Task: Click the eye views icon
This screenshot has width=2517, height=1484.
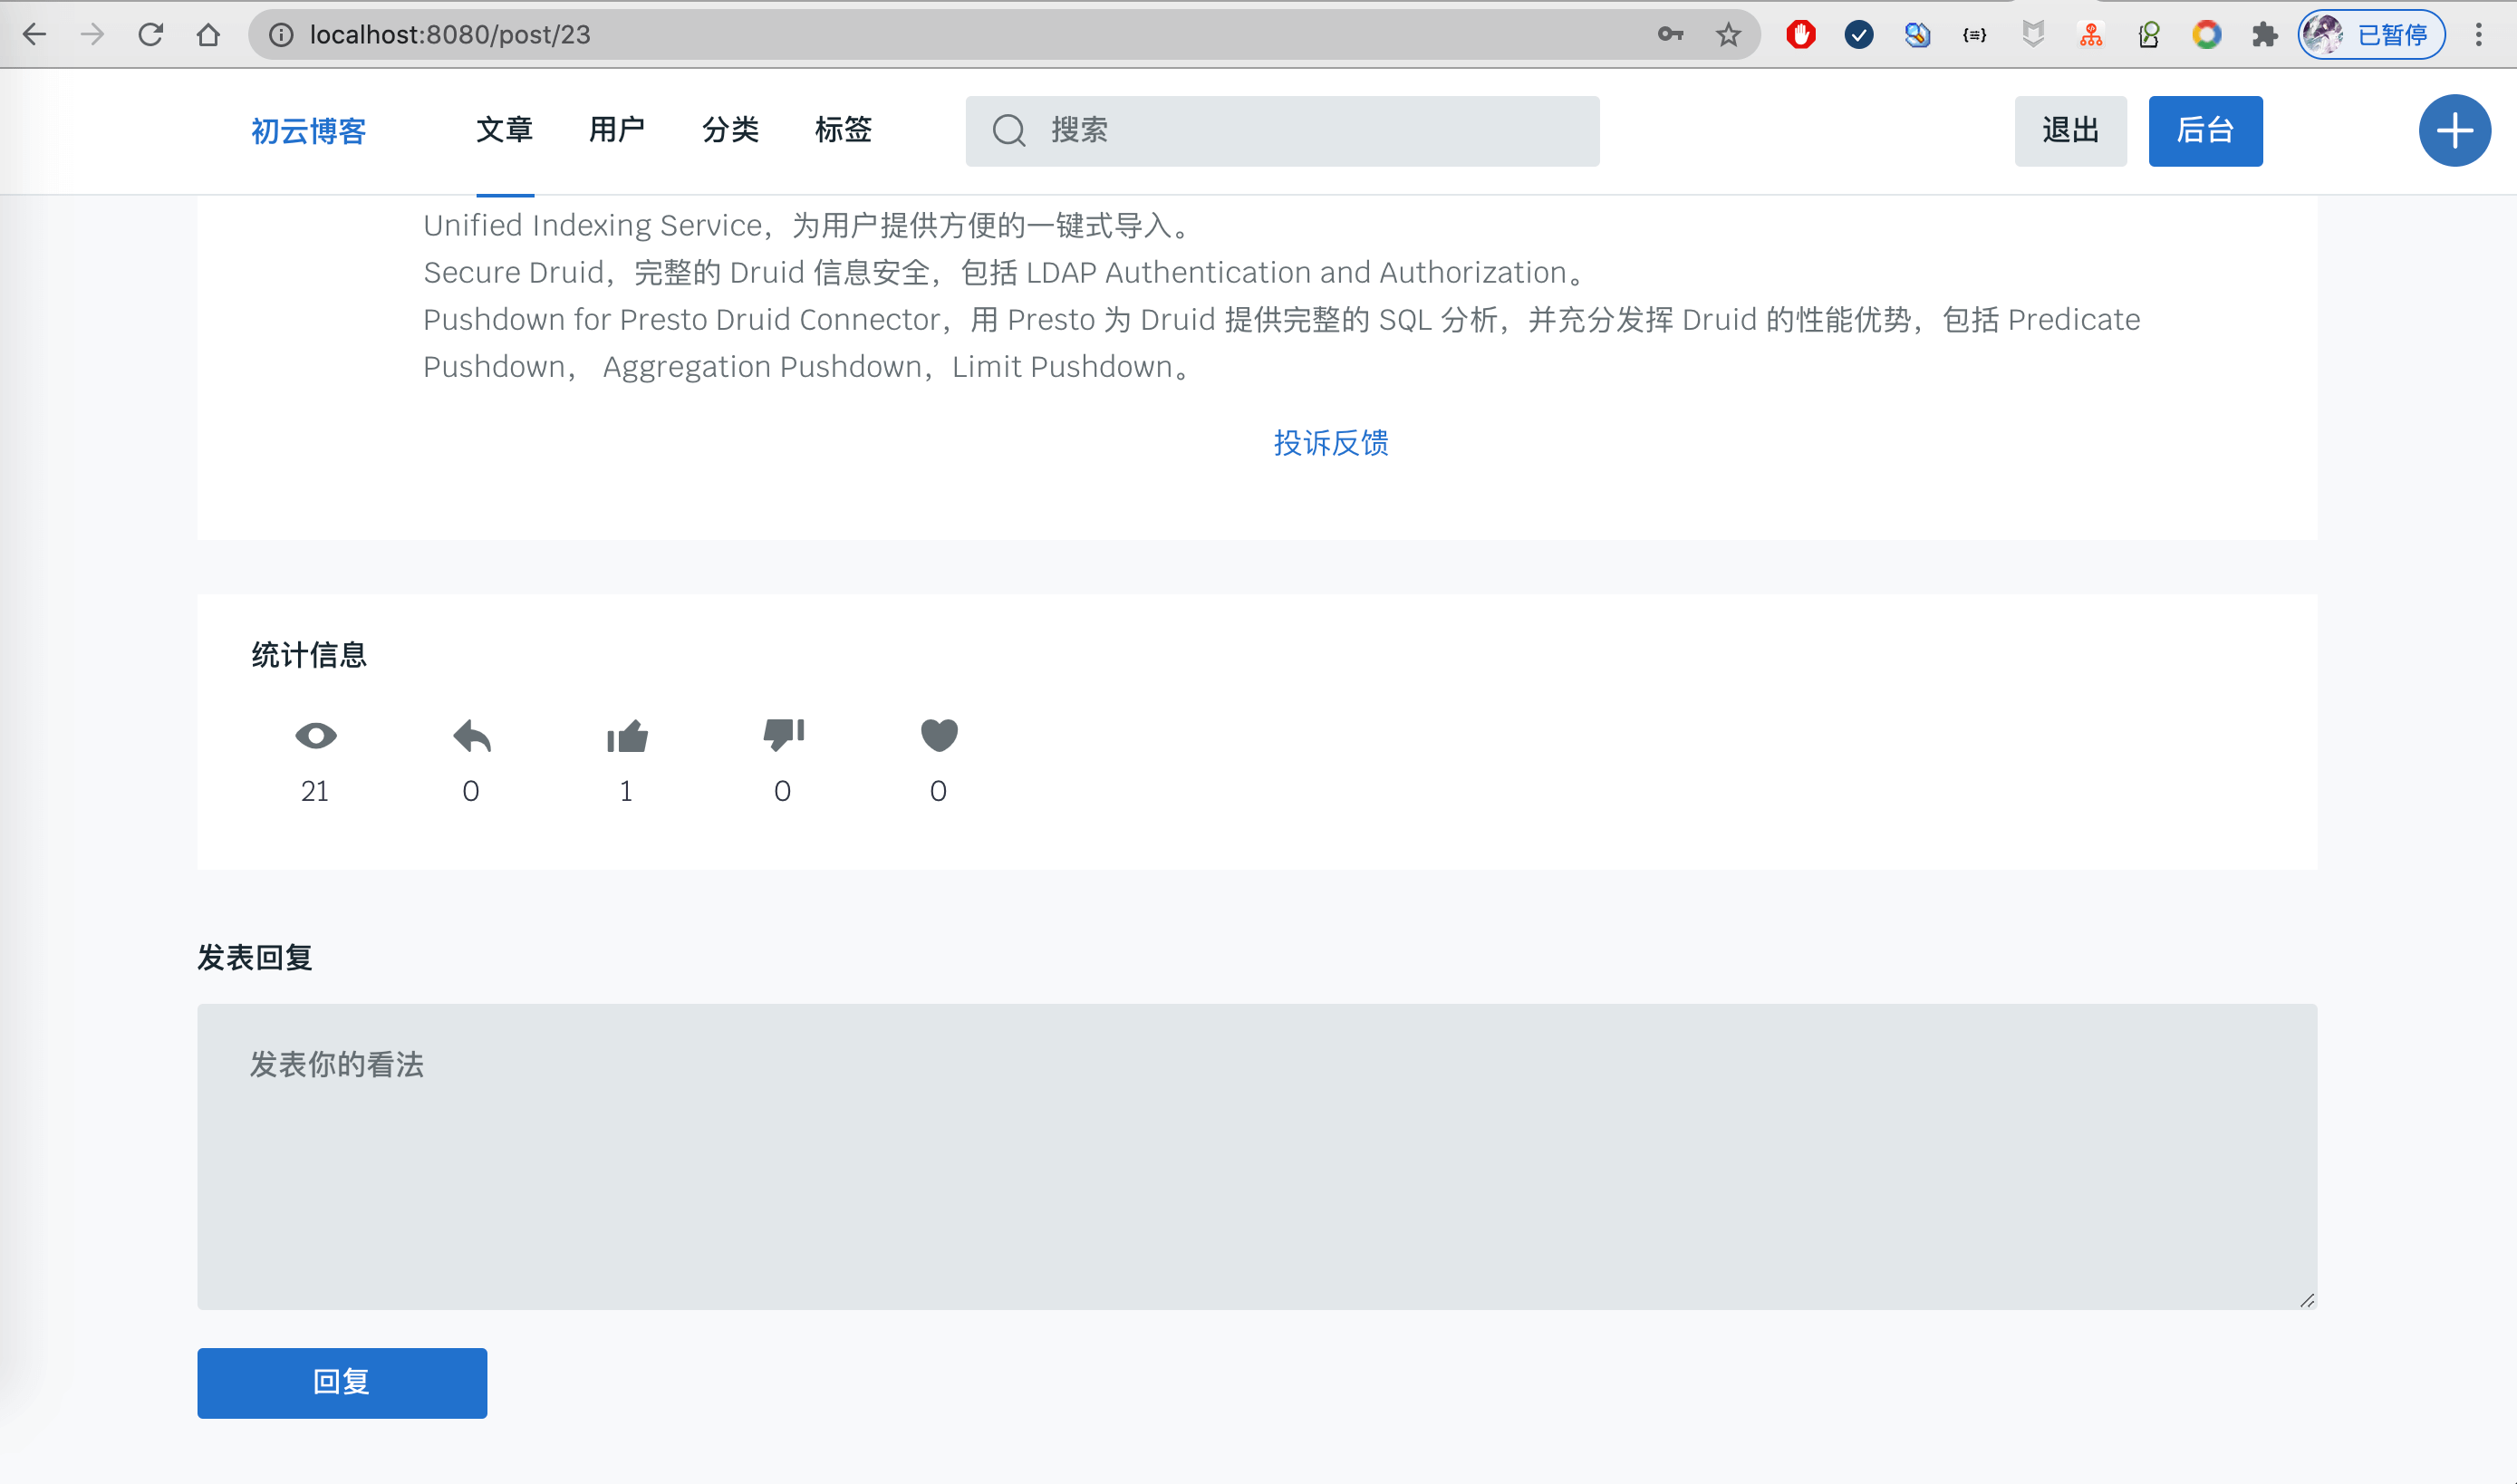Action: (316, 736)
